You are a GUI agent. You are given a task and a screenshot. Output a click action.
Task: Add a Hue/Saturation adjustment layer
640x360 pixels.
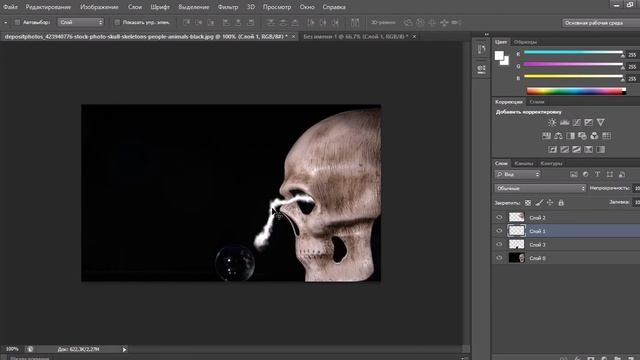pos(546,136)
